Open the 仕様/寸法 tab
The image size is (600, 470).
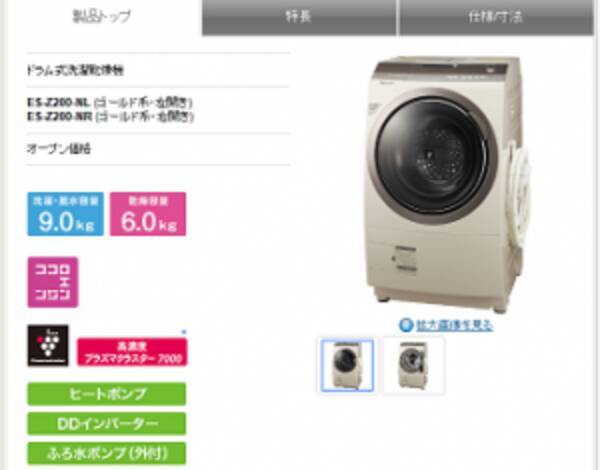click(496, 17)
